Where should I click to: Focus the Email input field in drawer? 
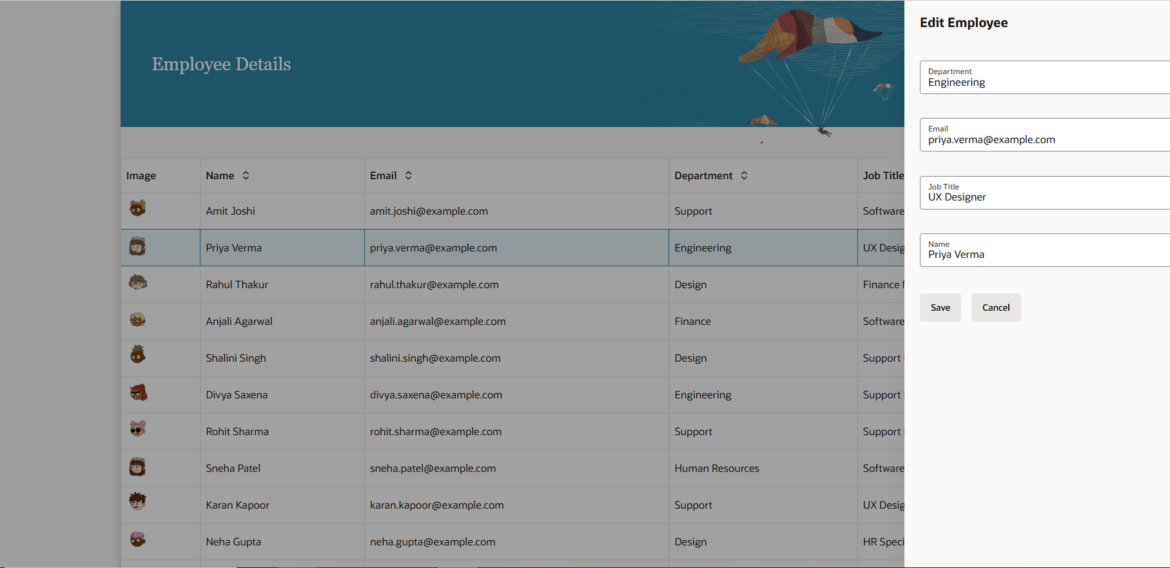point(1045,134)
